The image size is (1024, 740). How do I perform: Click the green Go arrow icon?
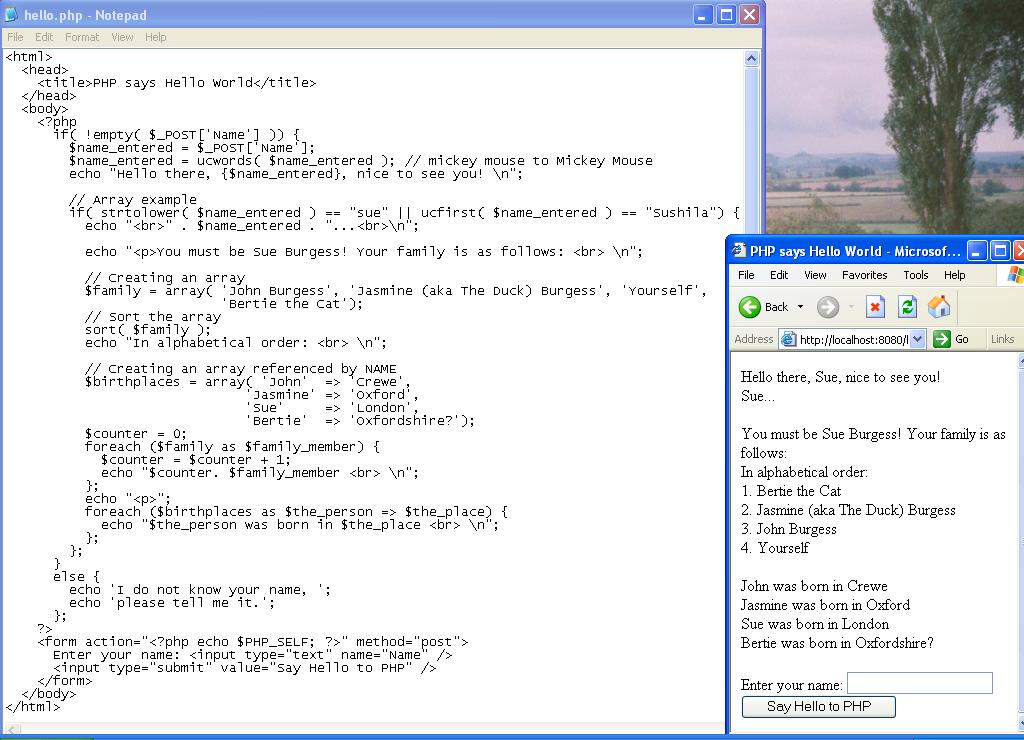point(942,339)
